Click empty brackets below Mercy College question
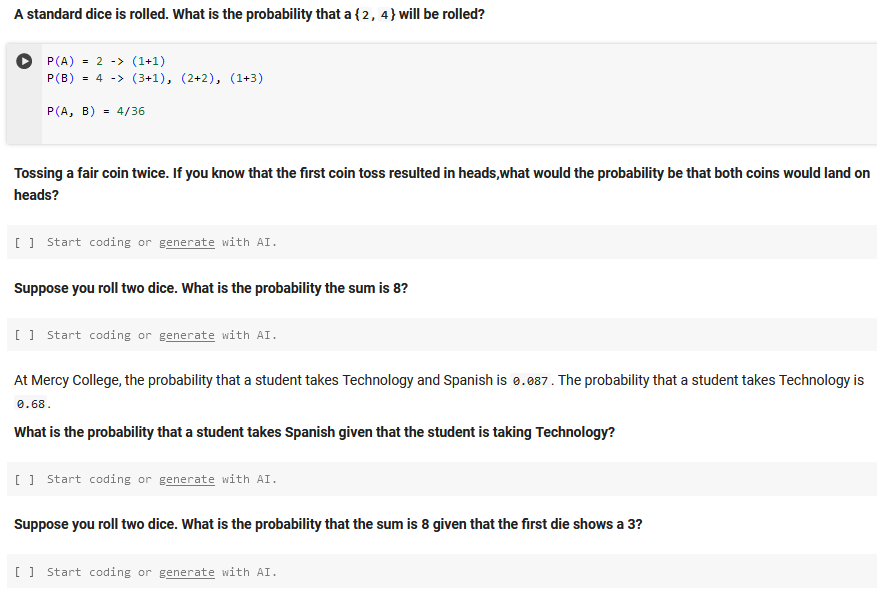The image size is (877, 590). [26, 479]
